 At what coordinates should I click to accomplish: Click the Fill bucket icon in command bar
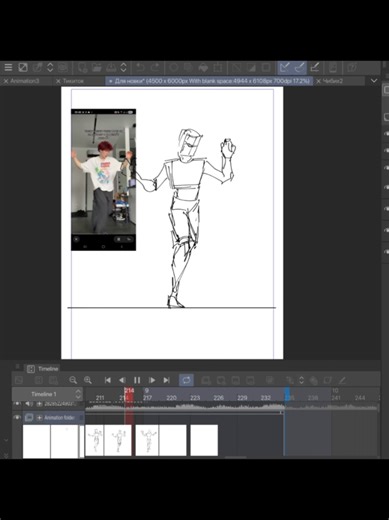click(x=203, y=68)
